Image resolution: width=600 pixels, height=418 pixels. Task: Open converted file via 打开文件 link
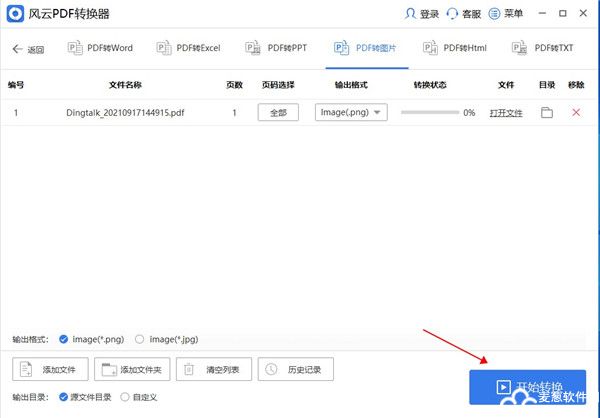point(506,113)
